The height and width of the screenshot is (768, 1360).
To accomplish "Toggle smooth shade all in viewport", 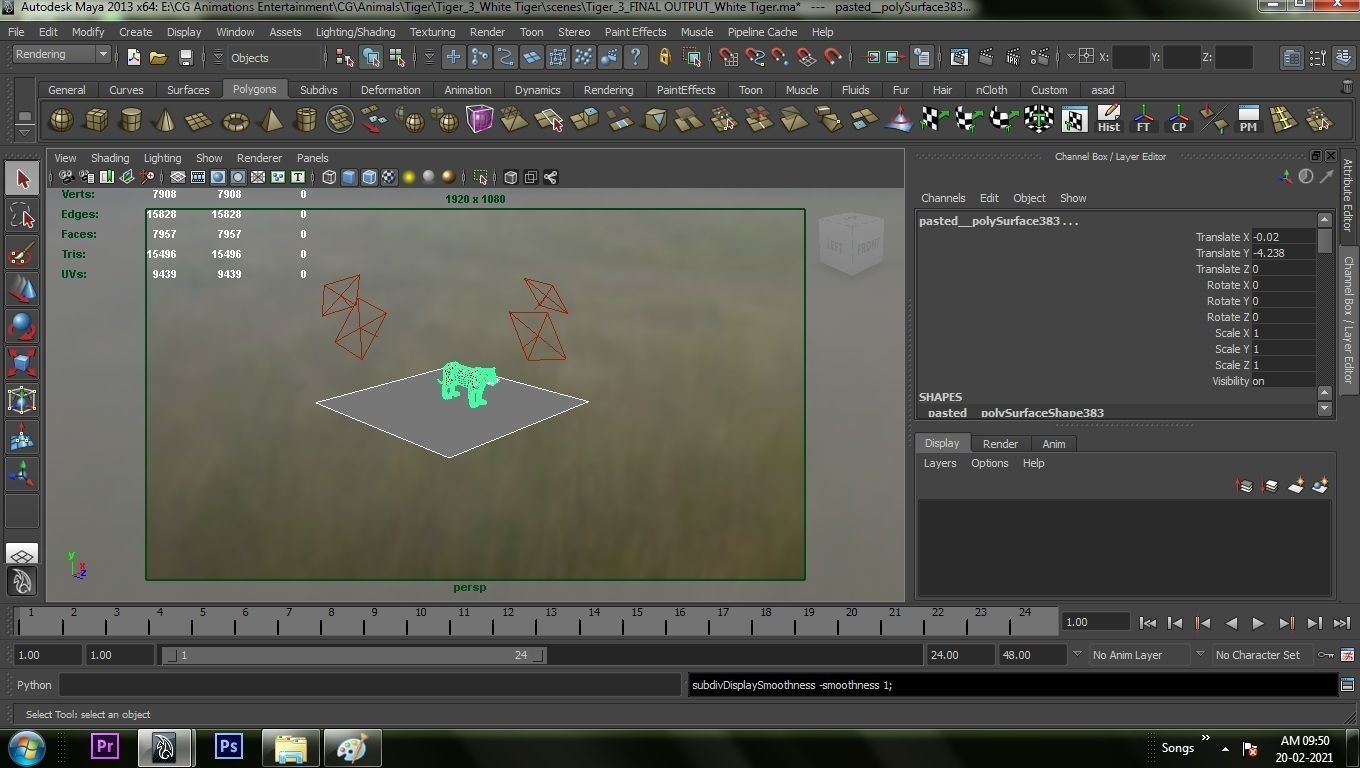I will [349, 177].
